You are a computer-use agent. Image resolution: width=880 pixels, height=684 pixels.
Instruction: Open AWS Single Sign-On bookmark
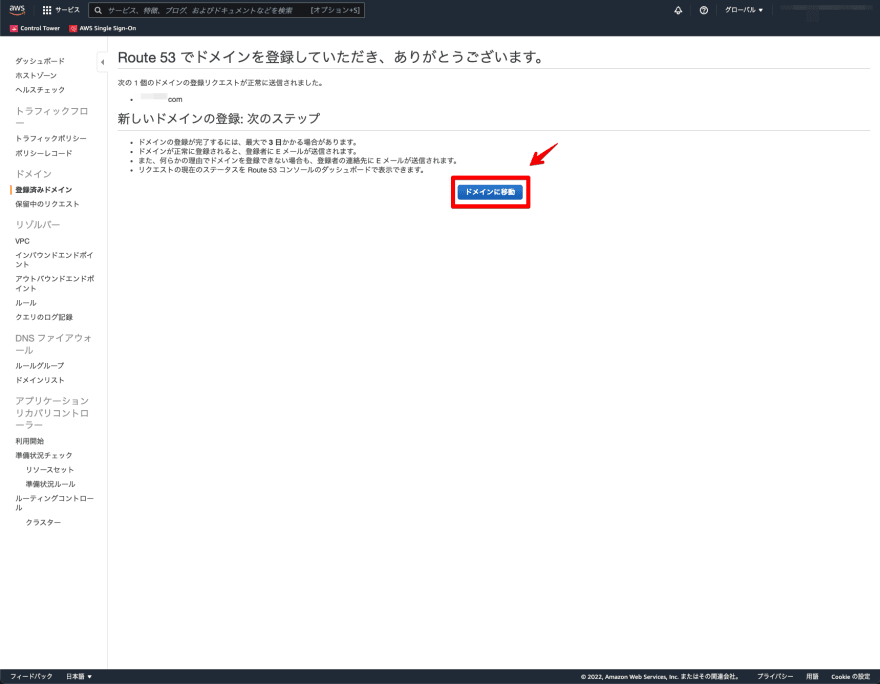click(102, 28)
